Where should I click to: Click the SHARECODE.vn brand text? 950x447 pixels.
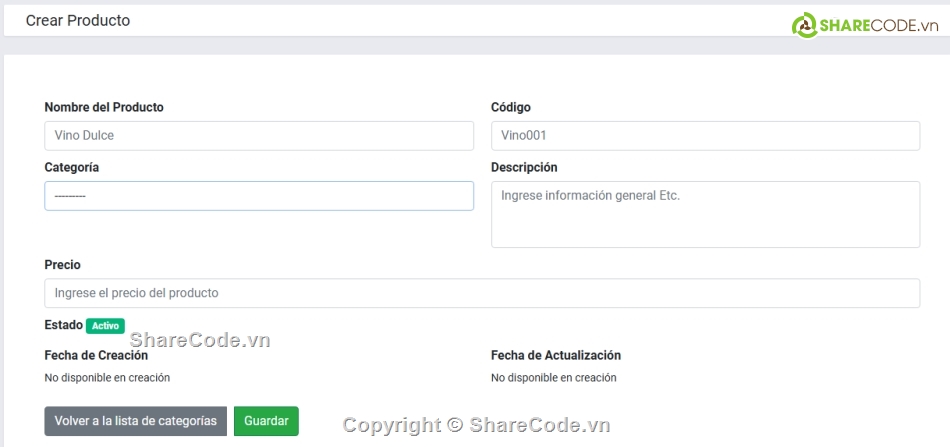878,27
